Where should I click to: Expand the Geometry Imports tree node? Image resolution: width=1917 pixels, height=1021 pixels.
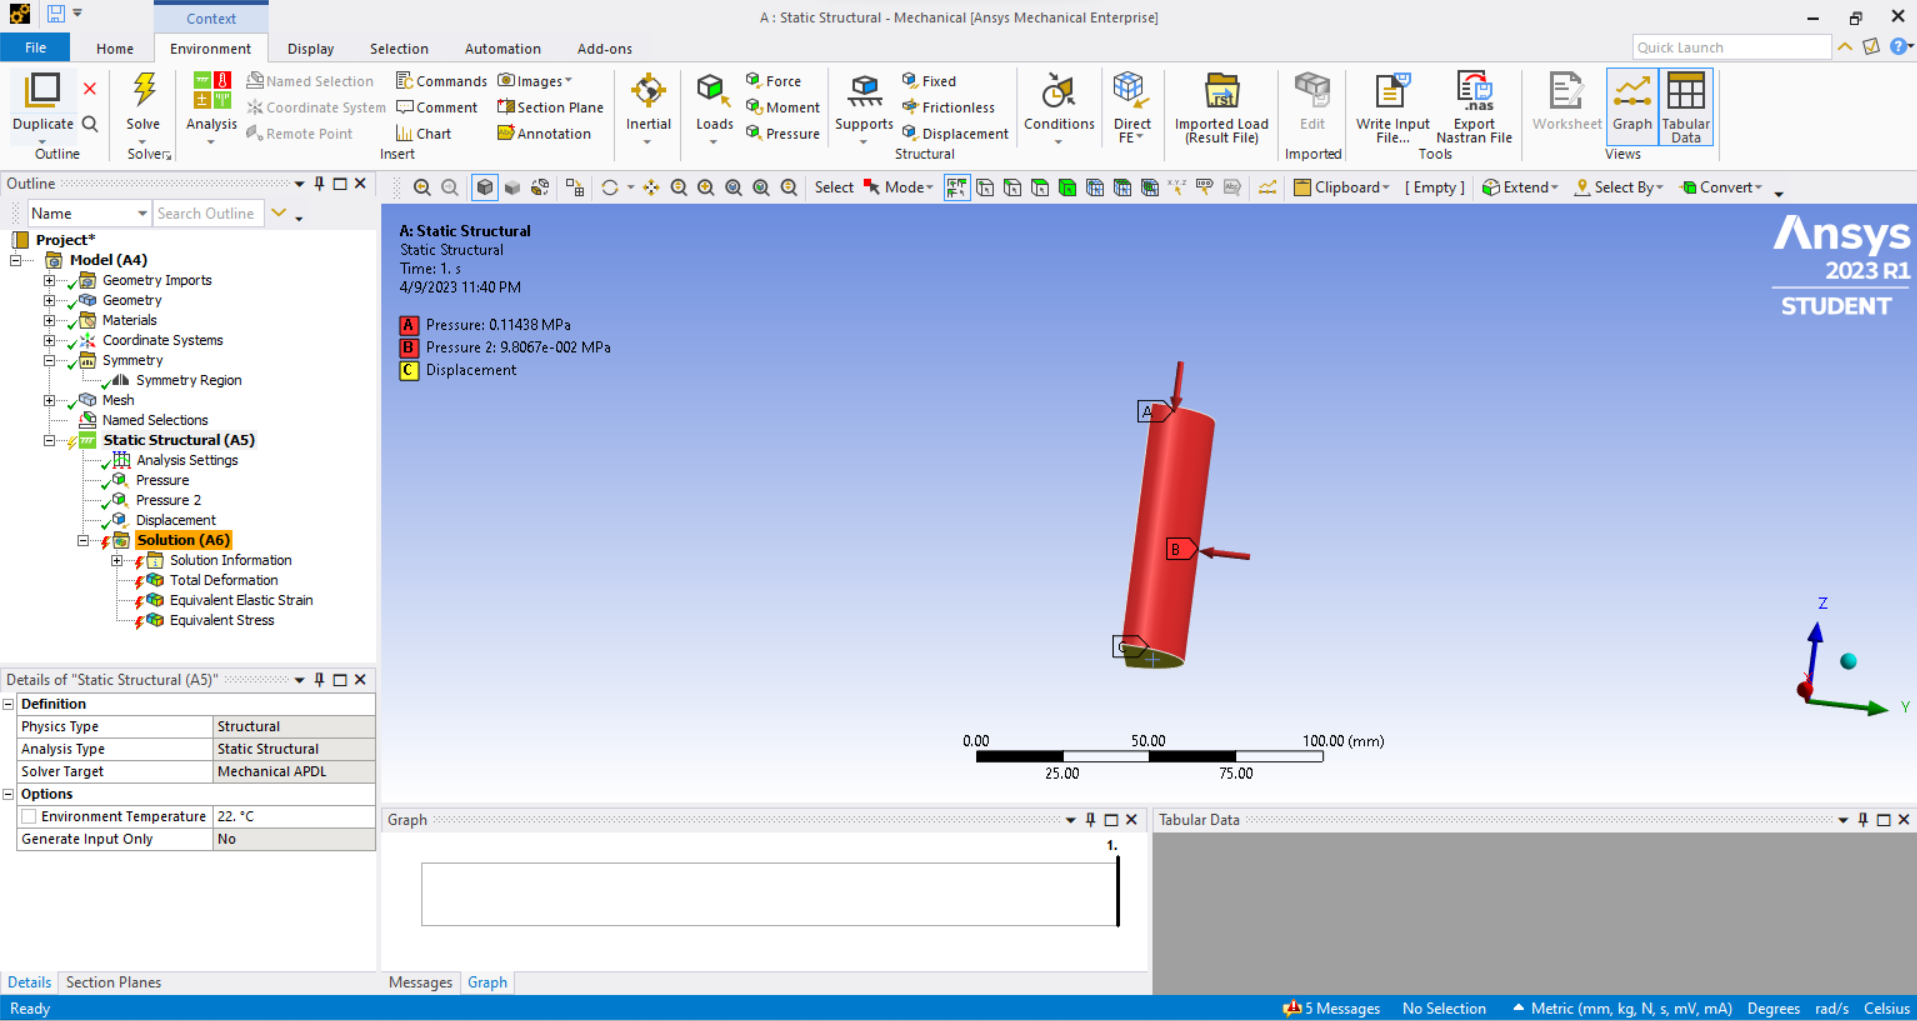(x=49, y=280)
